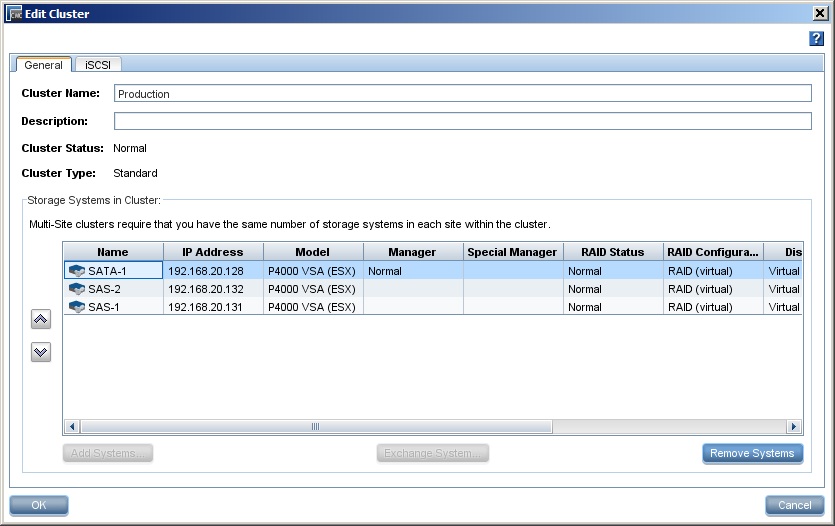Switch to the iSCSI tab
Image resolution: width=835 pixels, height=526 pixels.
[x=97, y=65]
